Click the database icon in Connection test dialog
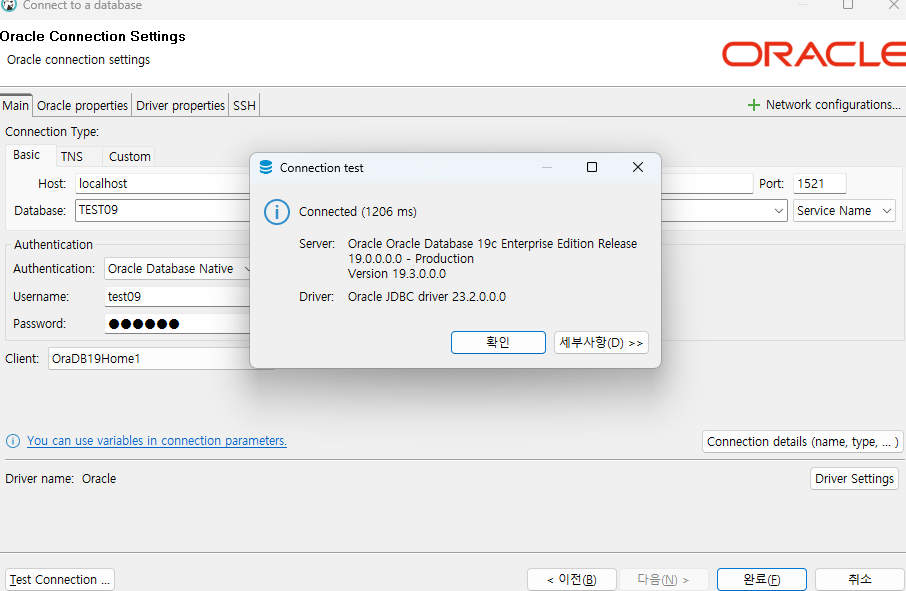 266,168
